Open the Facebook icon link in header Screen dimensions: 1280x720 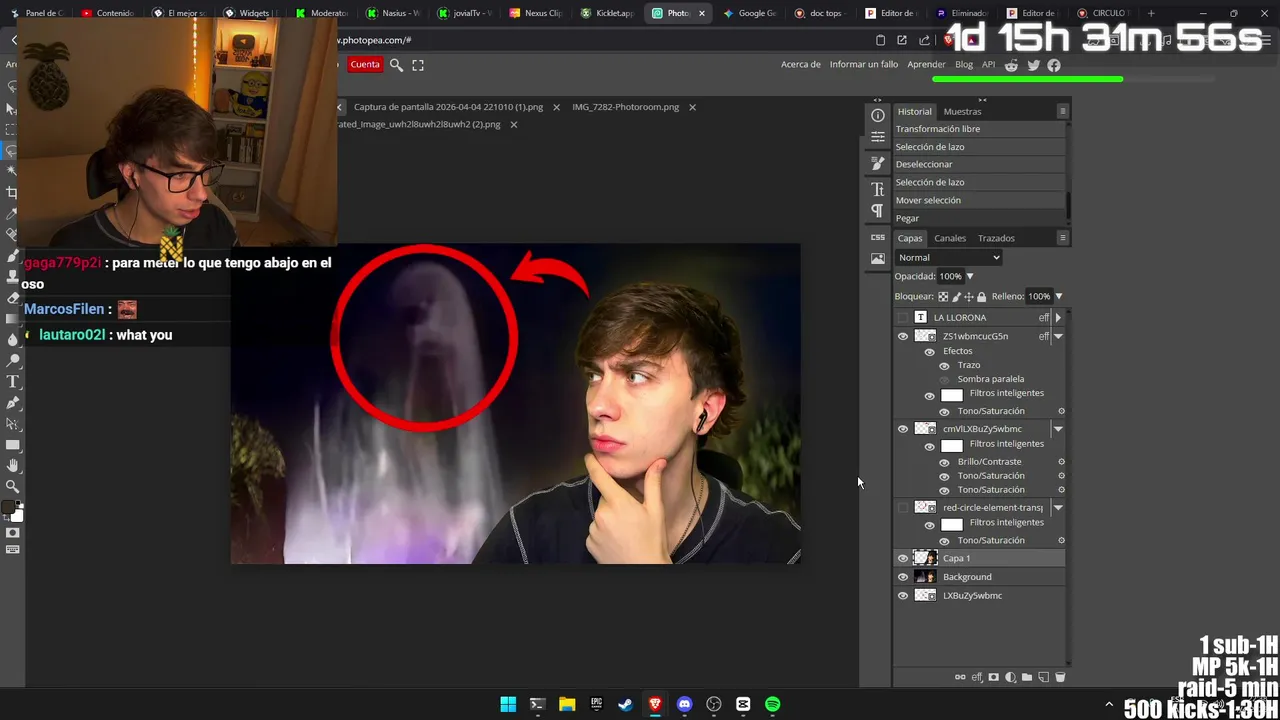point(1054,65)
